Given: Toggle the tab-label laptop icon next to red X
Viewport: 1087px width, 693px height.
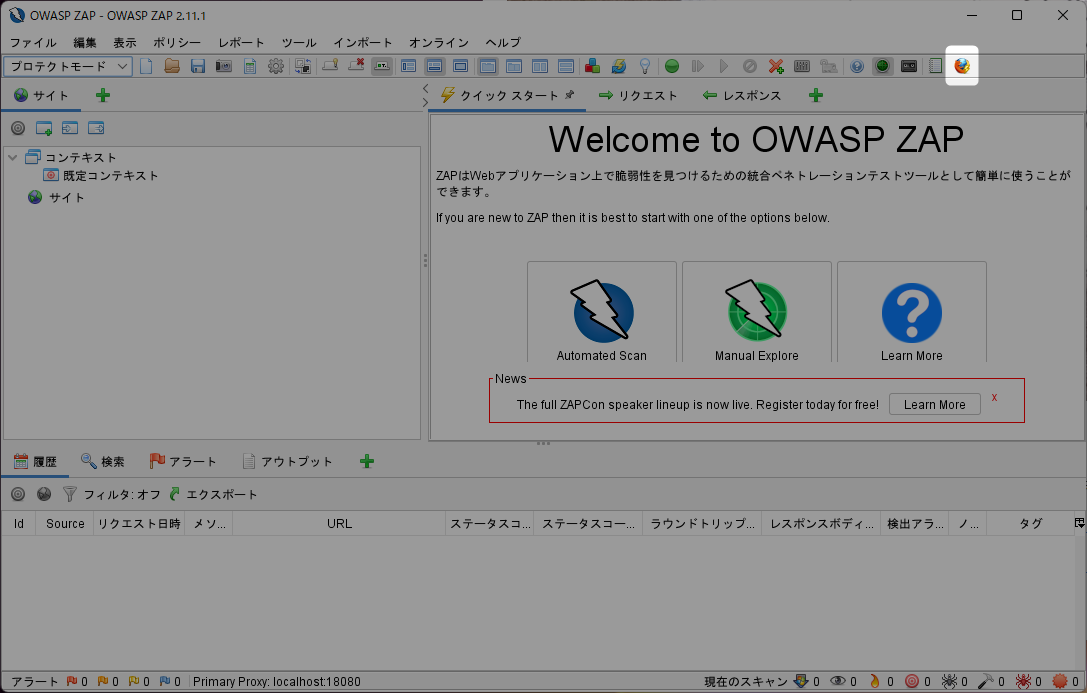Looking at the screenshot, I should pos(381,66).
